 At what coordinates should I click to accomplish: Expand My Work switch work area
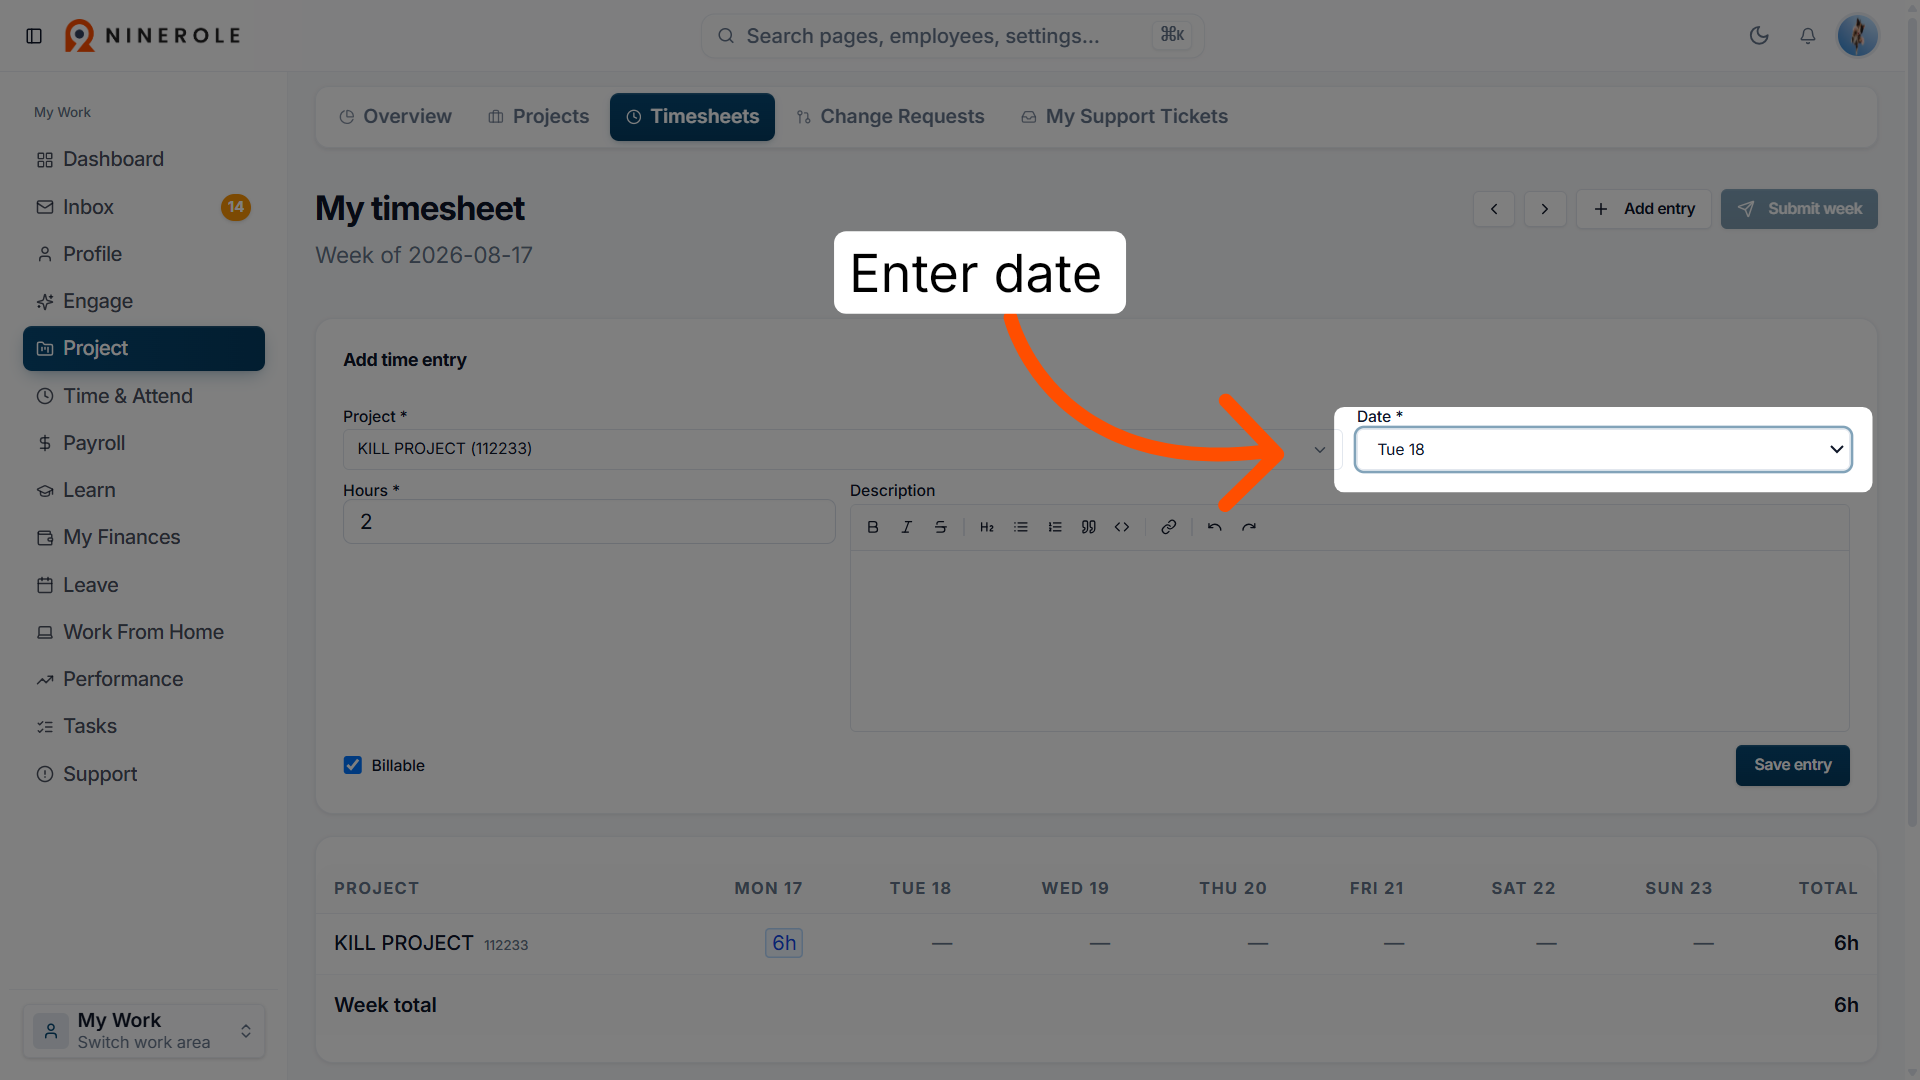coord(144,1031)
